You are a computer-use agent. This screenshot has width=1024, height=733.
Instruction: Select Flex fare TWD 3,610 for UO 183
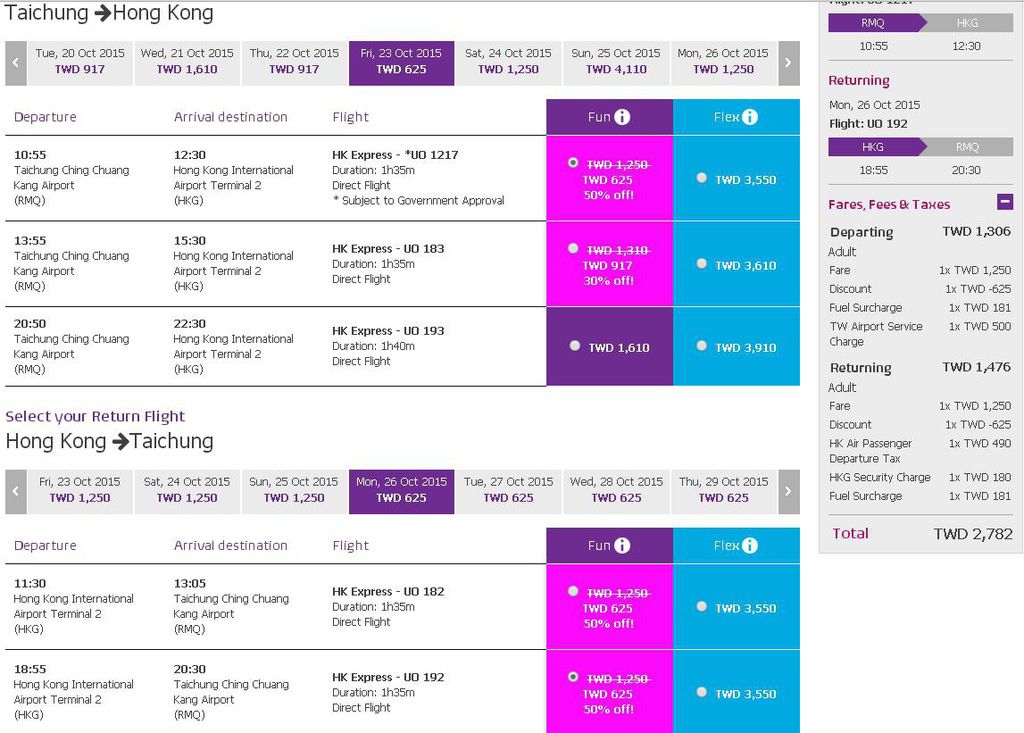click(x=702, y=264)
